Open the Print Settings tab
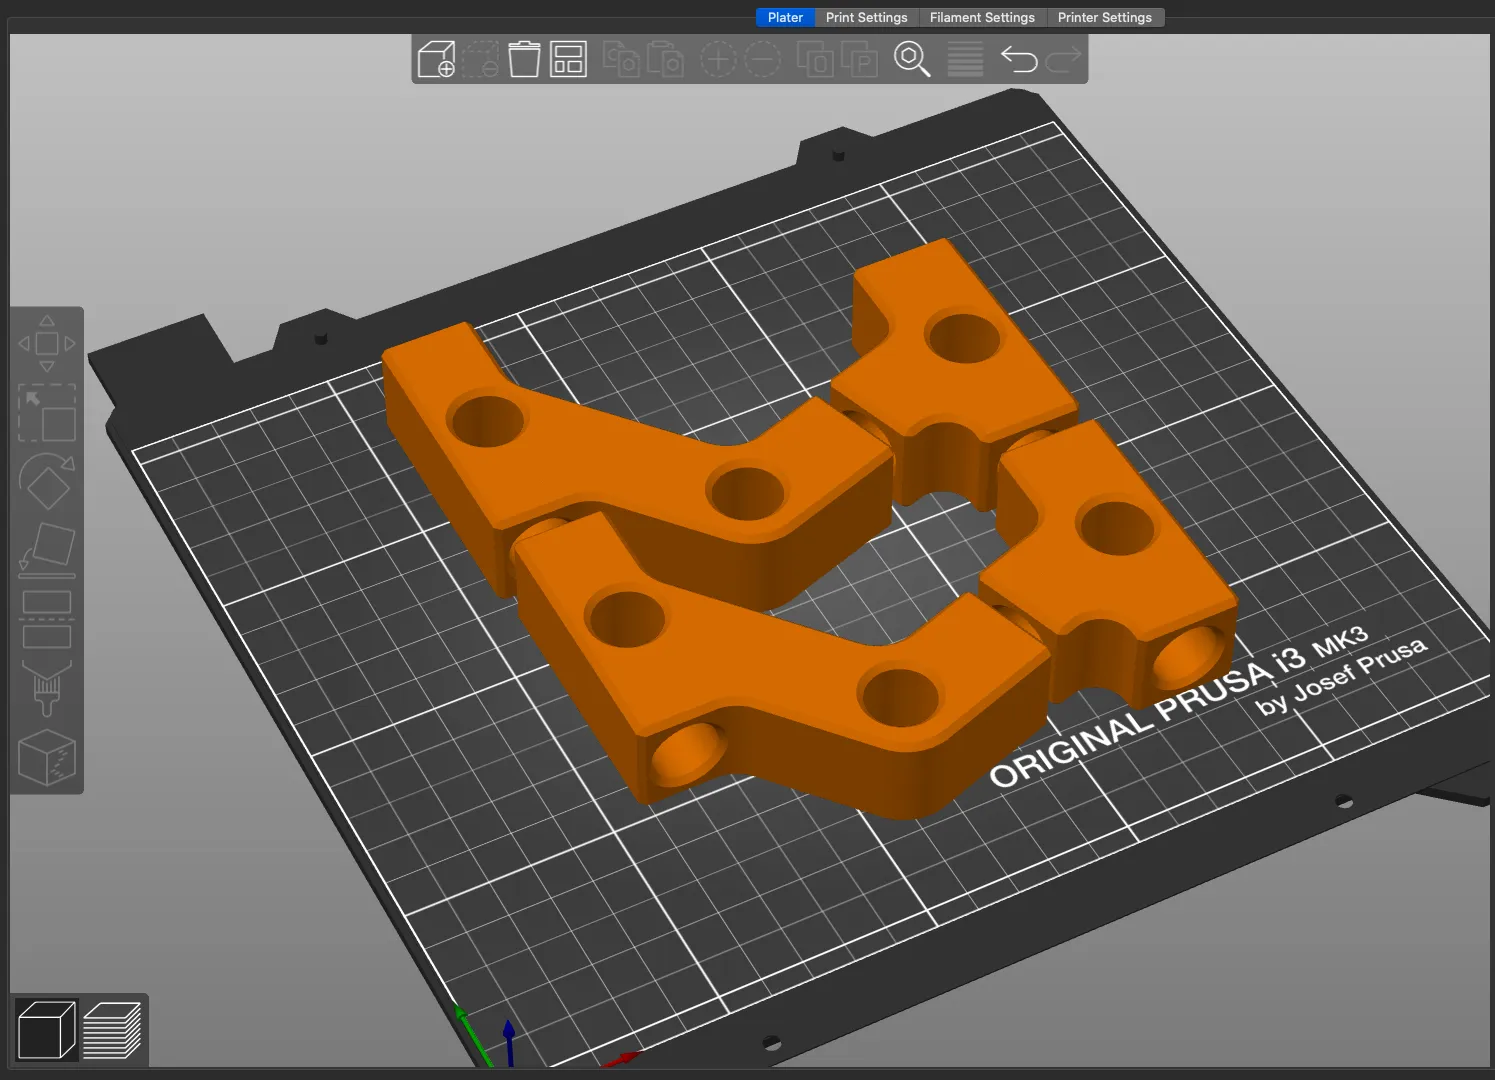The height and width of the screenshot is (1080, 1495). pyautogui.click(x=866, y=18)
